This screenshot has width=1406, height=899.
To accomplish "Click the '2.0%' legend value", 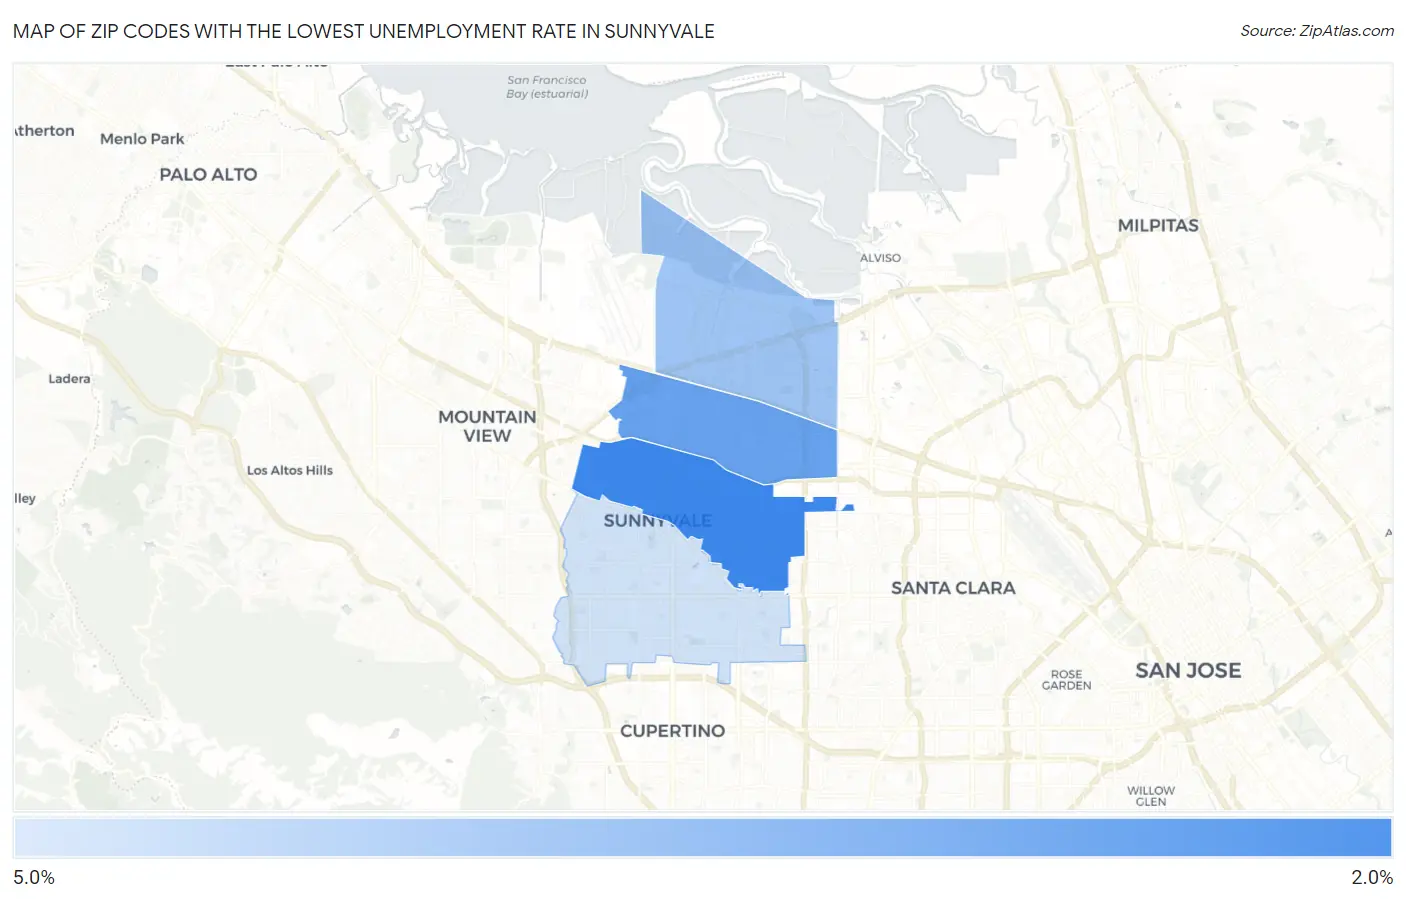I will [x=1372, y=877].
